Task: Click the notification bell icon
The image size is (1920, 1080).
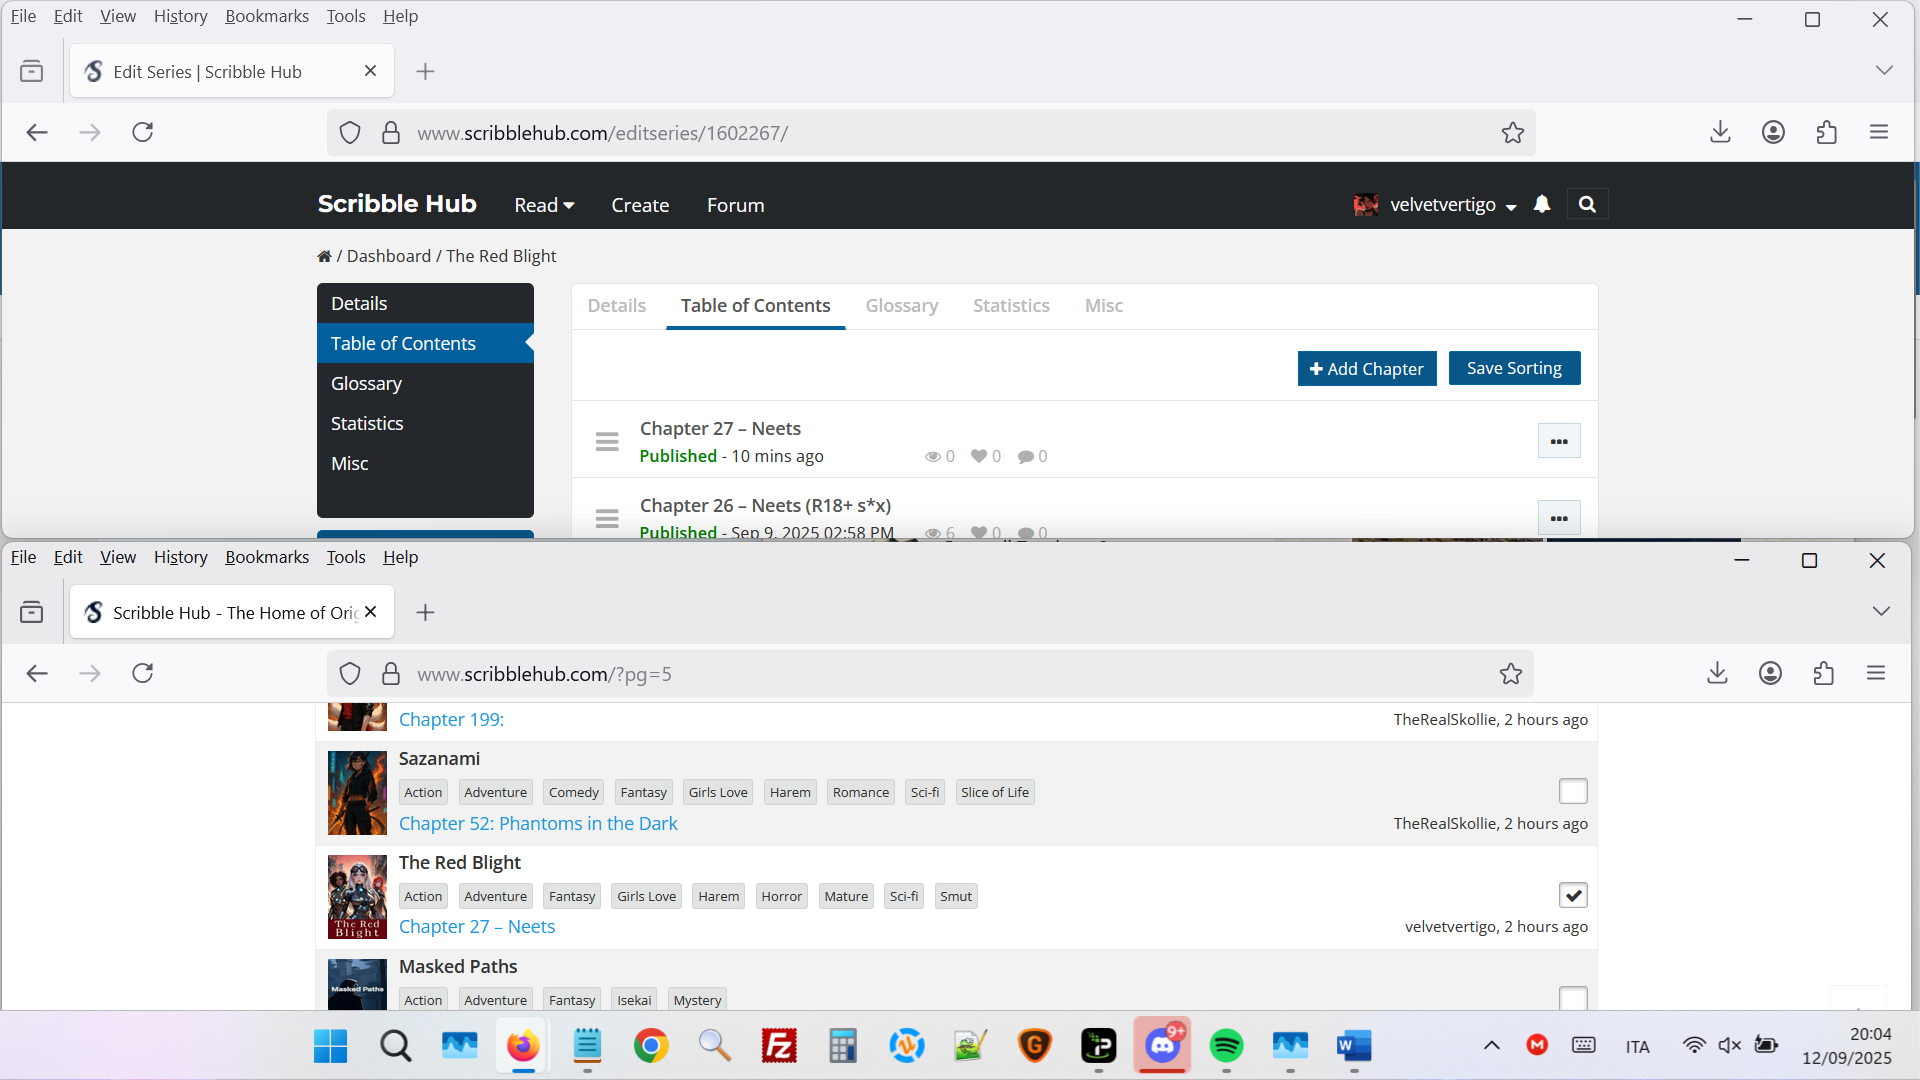Action: coord(1541,204)
